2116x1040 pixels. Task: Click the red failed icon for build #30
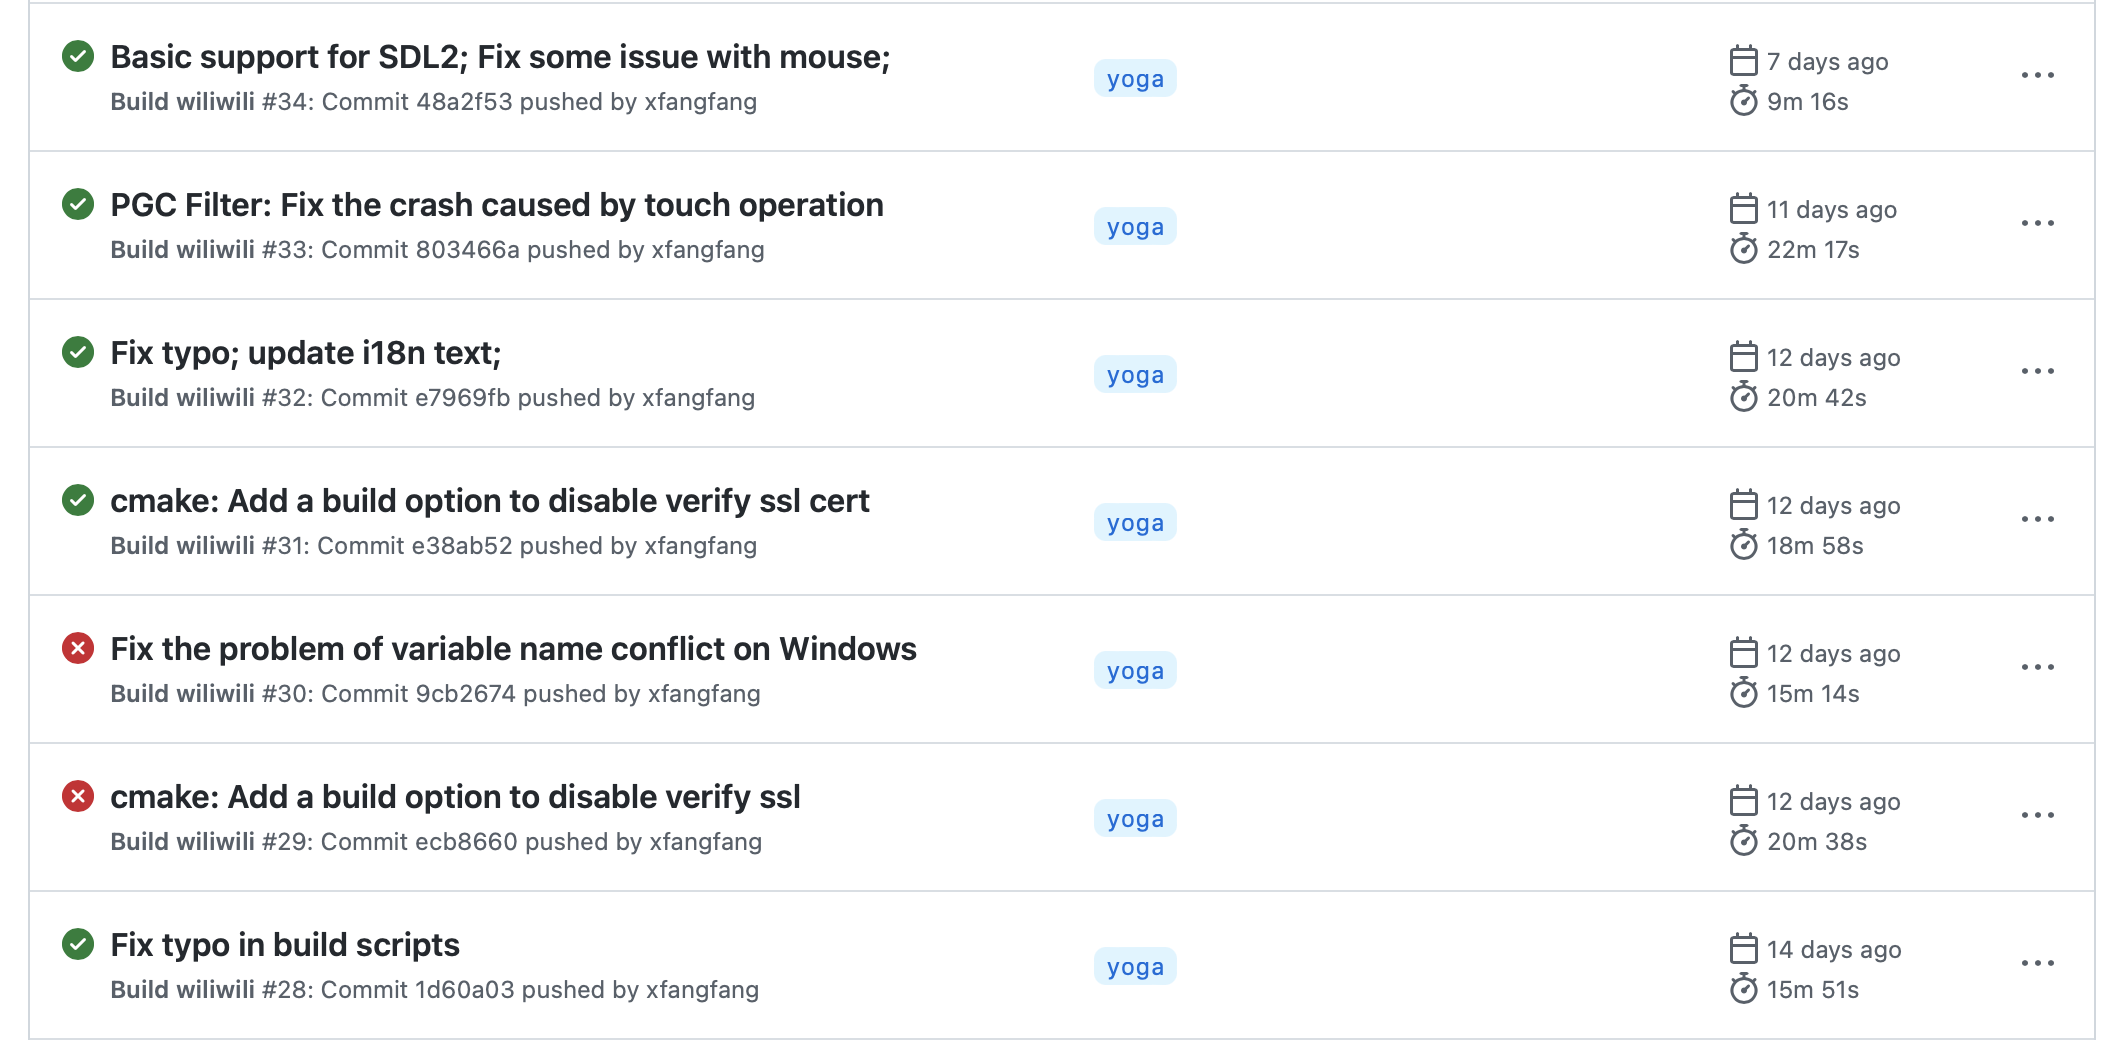click(78, 649)
